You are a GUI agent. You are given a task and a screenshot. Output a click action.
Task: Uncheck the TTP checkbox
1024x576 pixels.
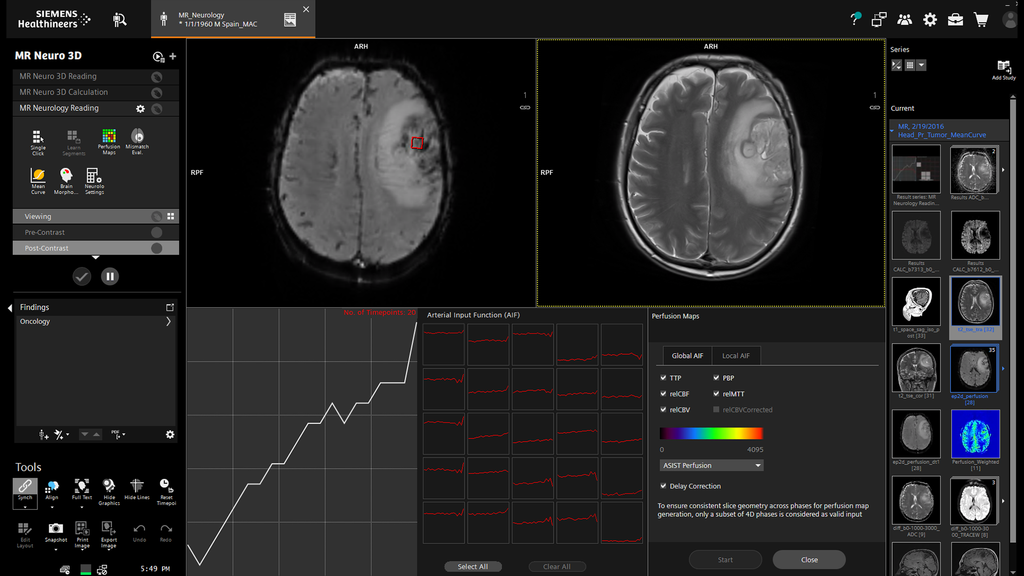[664, 379]
